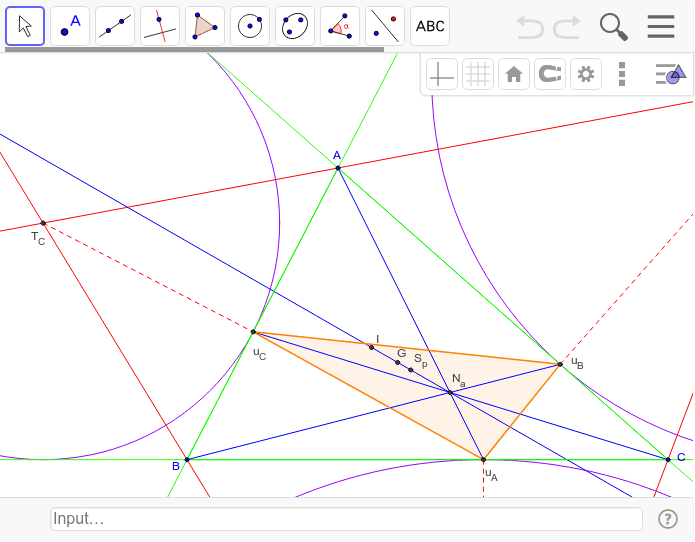
Task: Select the Polygon tool
Action: click(x=205, y=26)
